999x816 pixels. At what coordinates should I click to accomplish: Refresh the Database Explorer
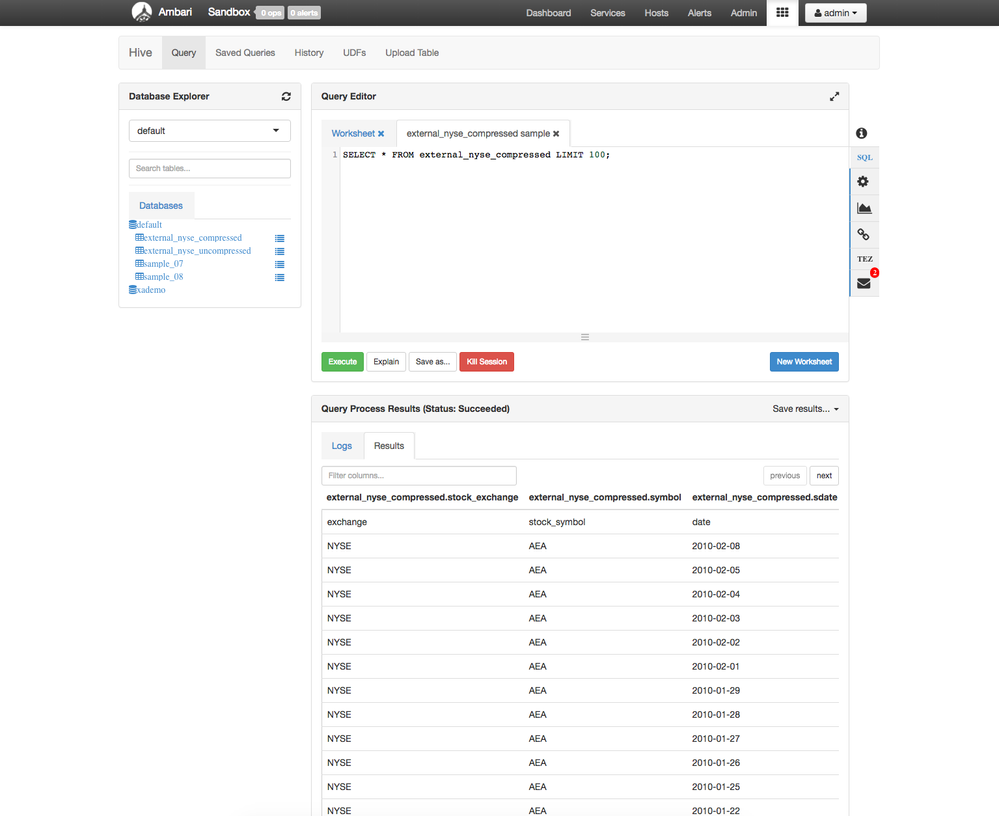point(286,96)
